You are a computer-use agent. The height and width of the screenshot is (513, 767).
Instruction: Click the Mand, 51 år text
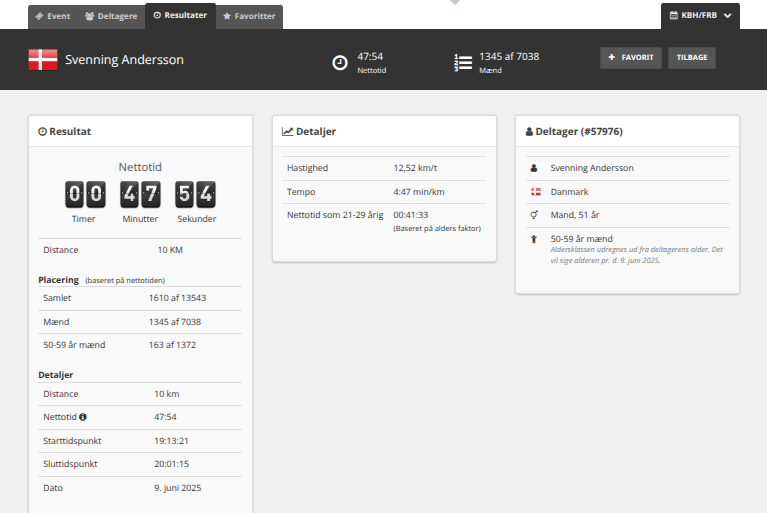pos(575,215)
